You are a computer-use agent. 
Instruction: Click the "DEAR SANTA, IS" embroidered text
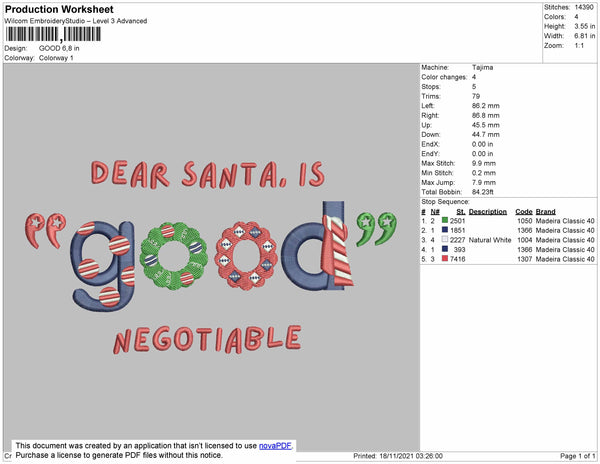(208, 175)
